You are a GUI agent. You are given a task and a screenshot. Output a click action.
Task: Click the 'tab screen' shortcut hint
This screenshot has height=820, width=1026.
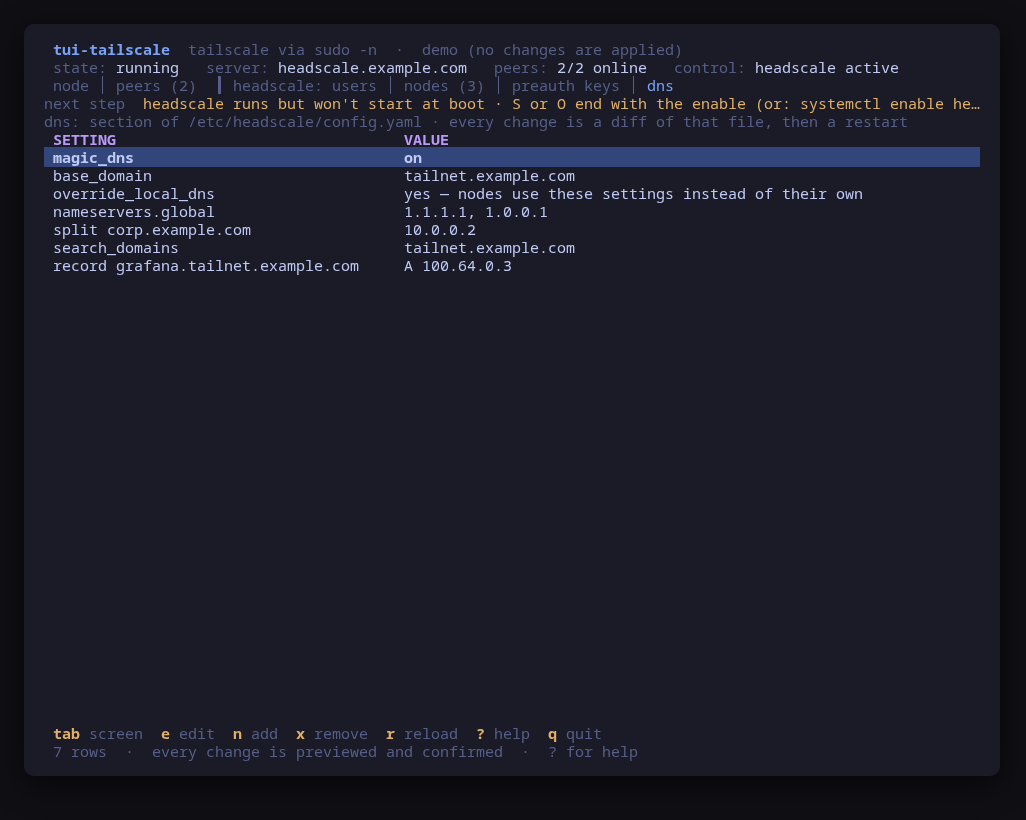coord(97,734)
